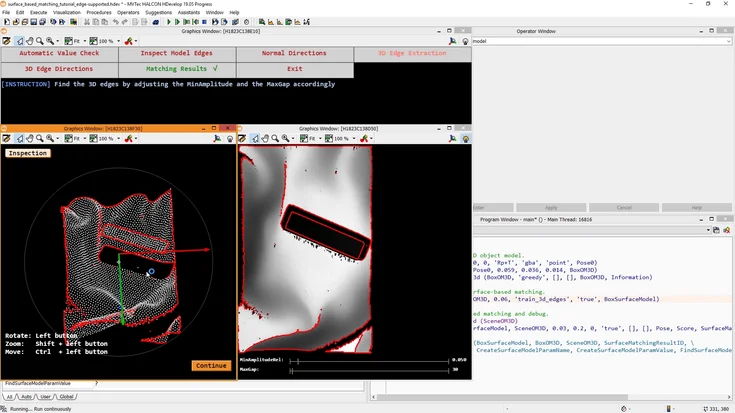Click the Exit button in the tutorial panel
Image resolution: width=735 pixels, height=413 pixels.
[x=294, y=69]
